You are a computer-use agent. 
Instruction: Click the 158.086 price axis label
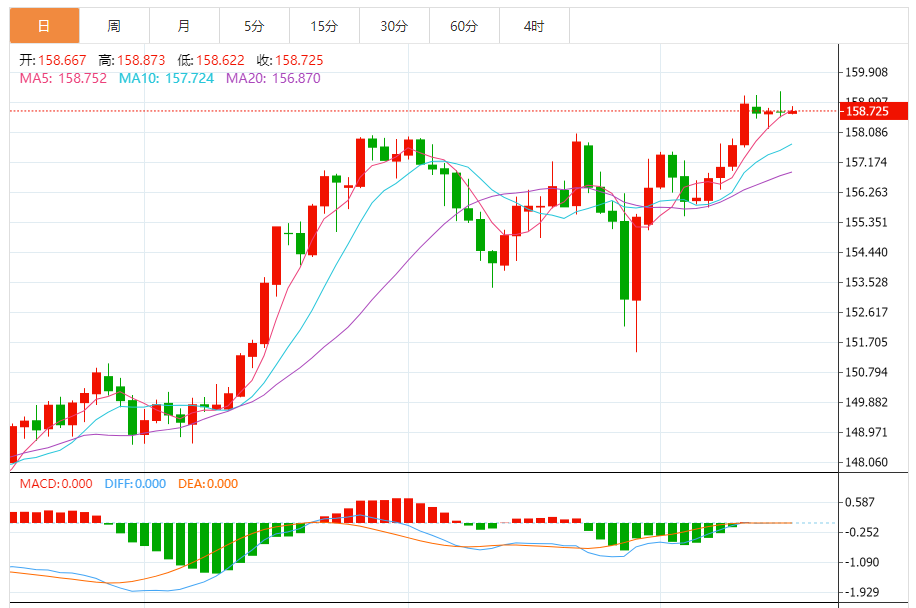866,133
